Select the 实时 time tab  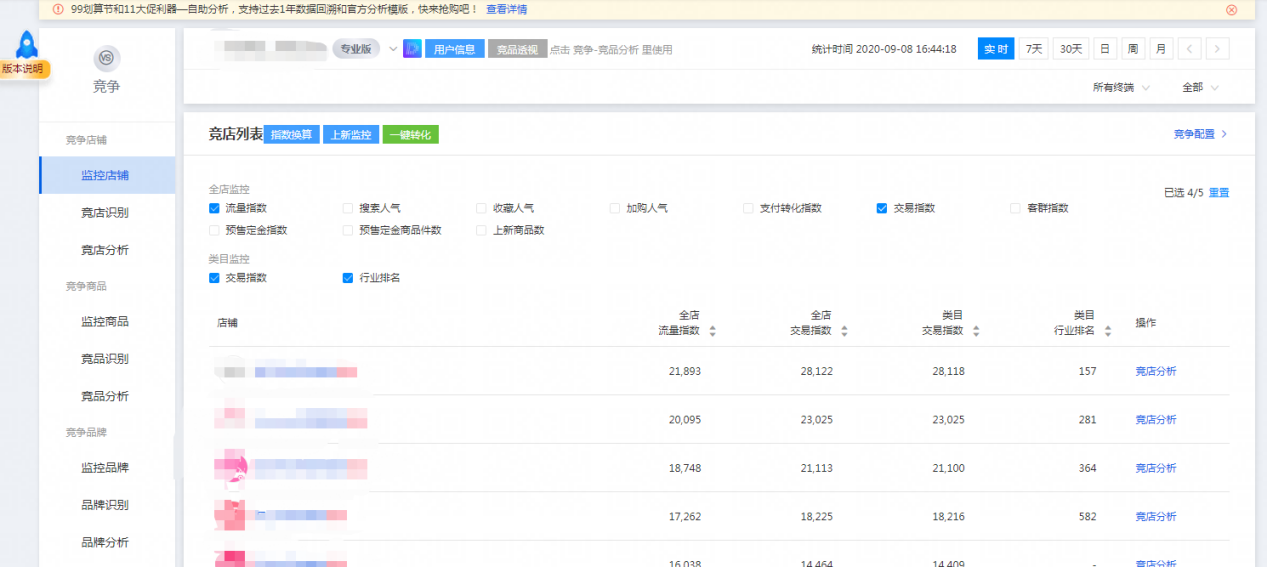pyautogui.click(x=996, y=48)
